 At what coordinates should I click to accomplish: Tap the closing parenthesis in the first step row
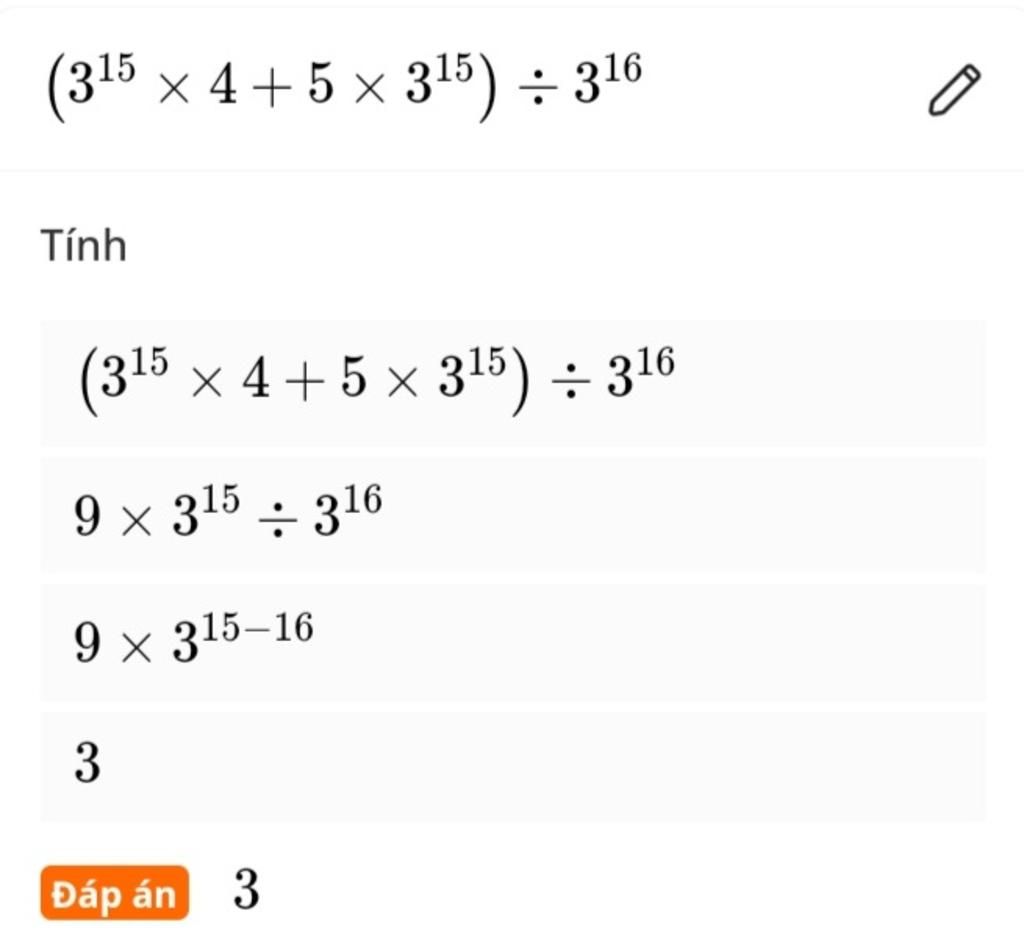(519, 384)
